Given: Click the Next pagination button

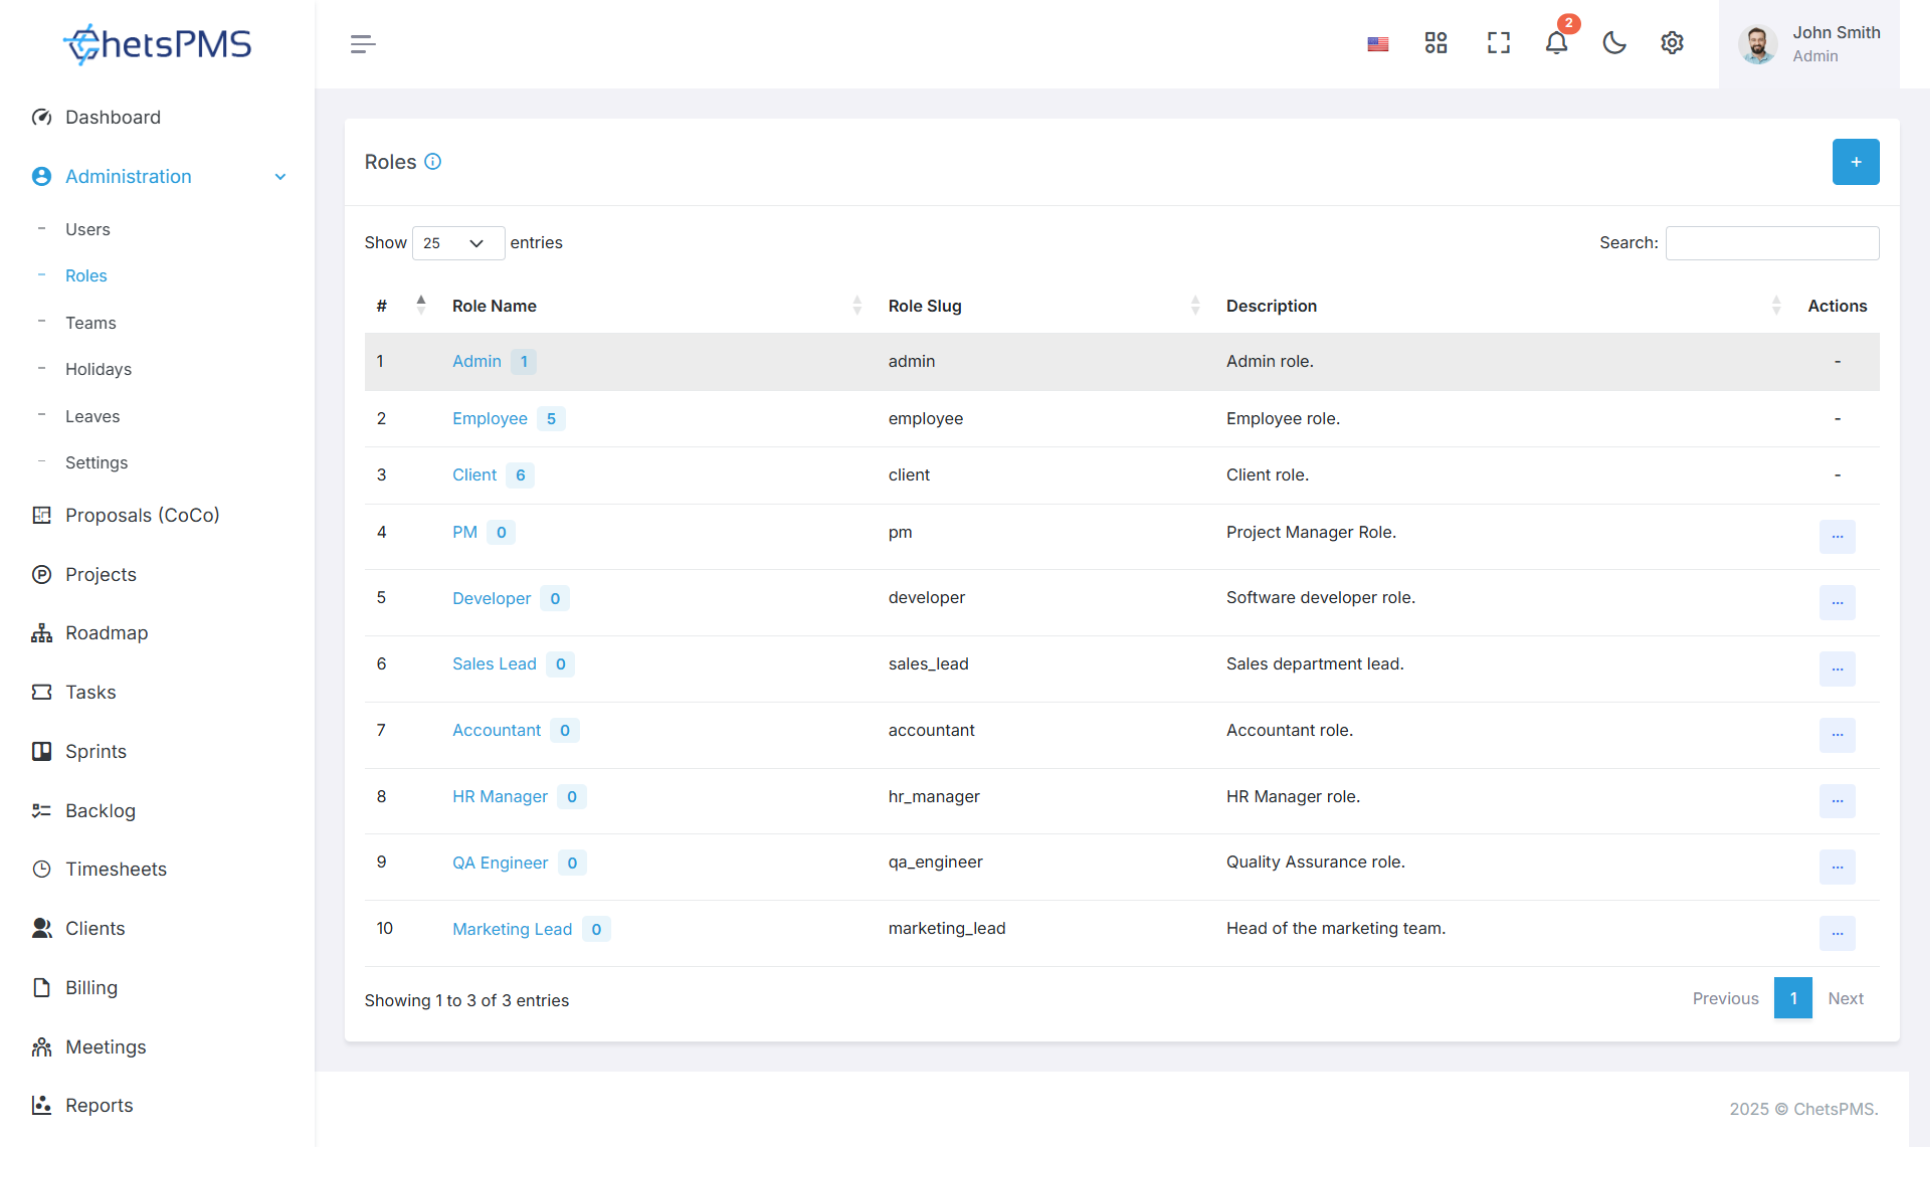Looking at the screenshot, I should click(1845, 998).
